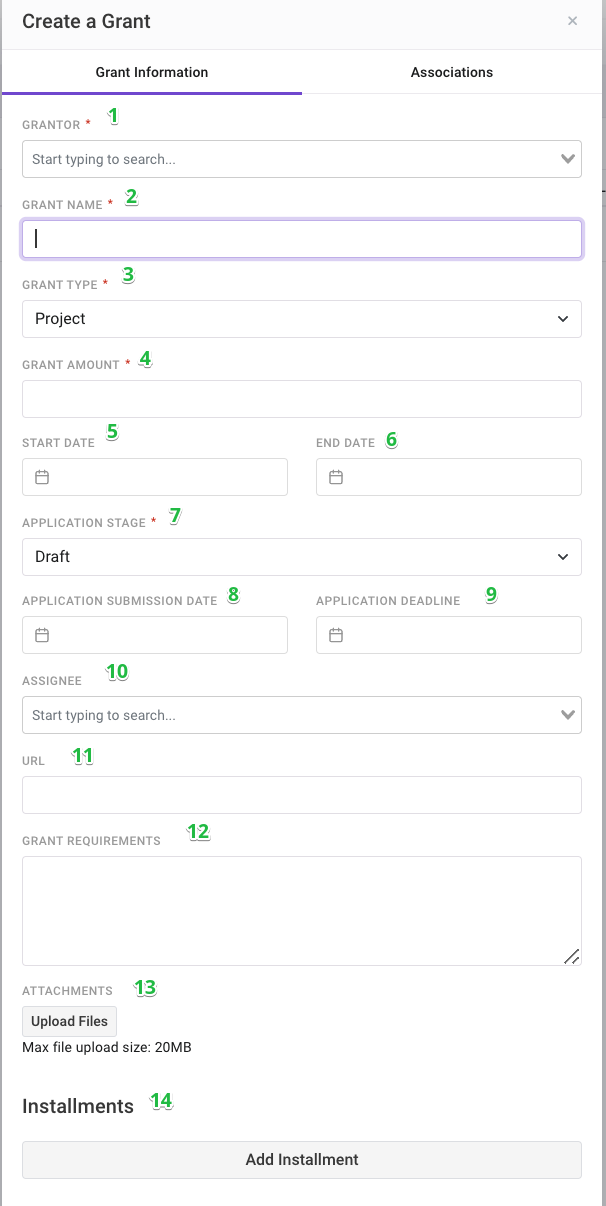Open the calendar picker for End Date
This screenshot has height=1206, width=606.
[335, 477]
